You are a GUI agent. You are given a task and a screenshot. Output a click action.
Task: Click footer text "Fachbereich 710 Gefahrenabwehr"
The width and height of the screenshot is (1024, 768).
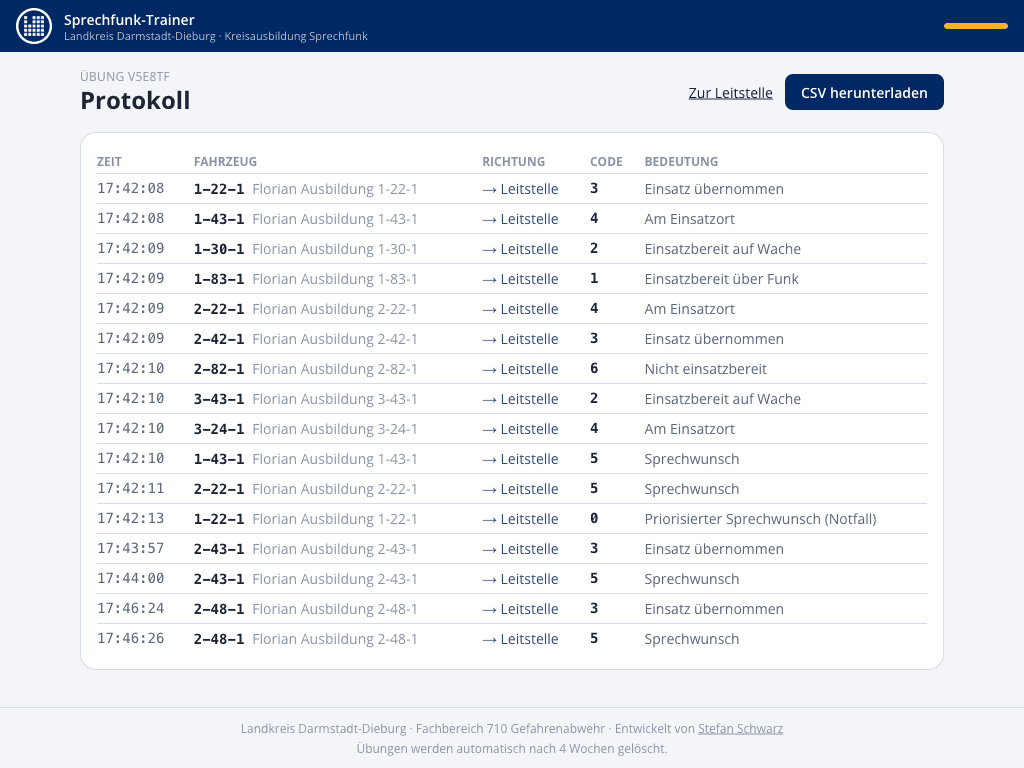point(510,728)
